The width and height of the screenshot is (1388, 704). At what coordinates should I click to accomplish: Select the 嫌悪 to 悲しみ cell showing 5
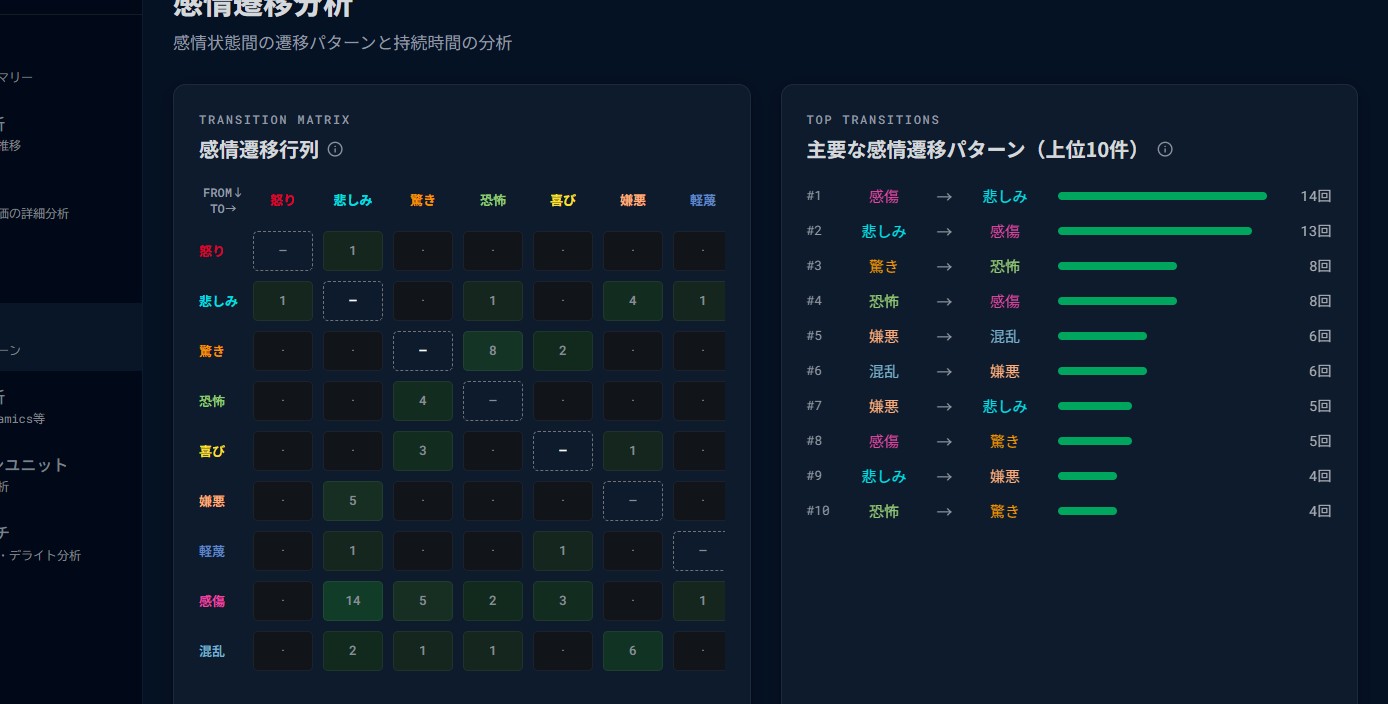click(353, 501)
